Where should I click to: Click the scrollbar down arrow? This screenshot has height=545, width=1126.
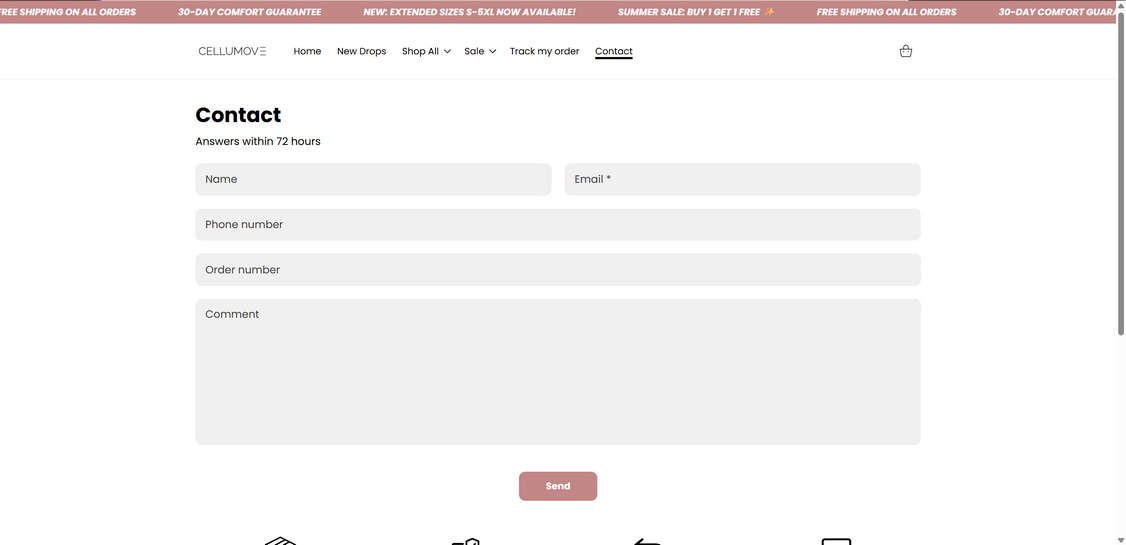(1121, 539)
